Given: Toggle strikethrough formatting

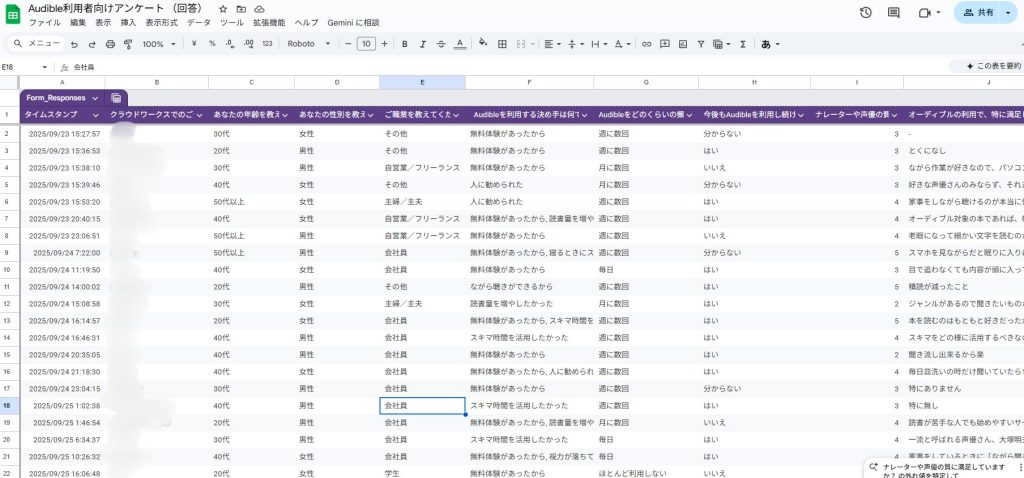Looking at the screenshot, I should 441,44.
